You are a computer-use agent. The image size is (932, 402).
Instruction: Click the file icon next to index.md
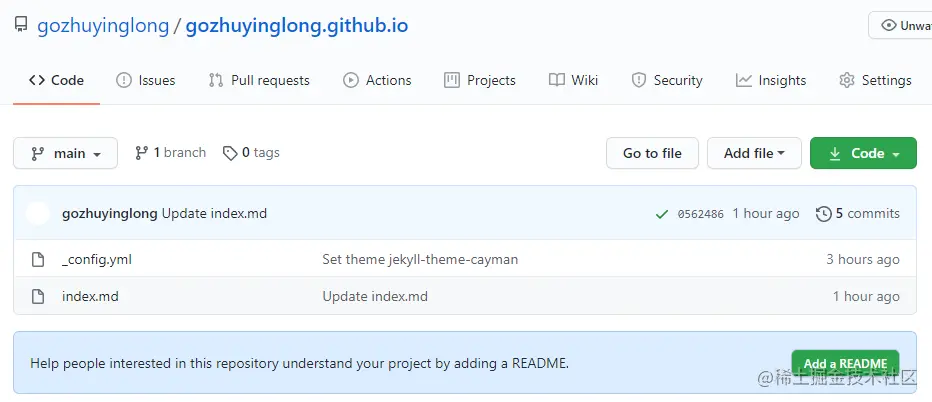(x=38, y=296)
